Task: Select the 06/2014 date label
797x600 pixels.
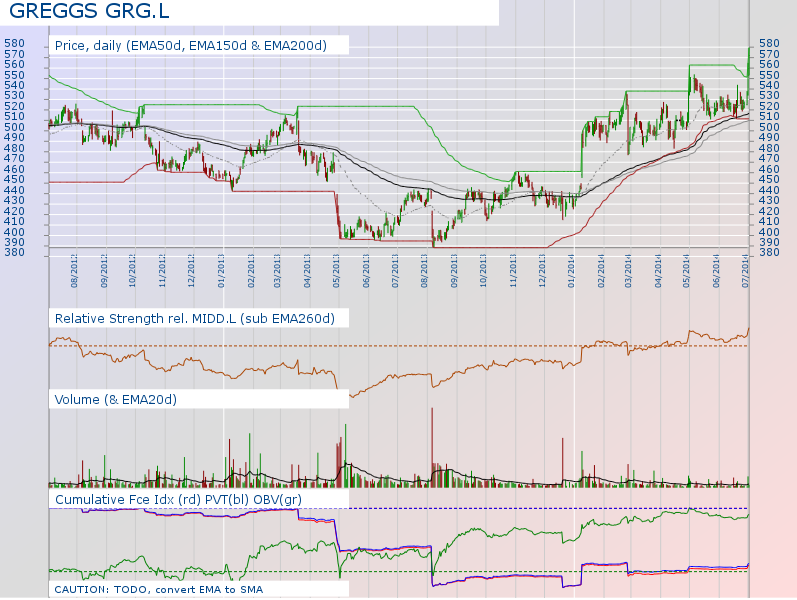Action: coord(716,271)
